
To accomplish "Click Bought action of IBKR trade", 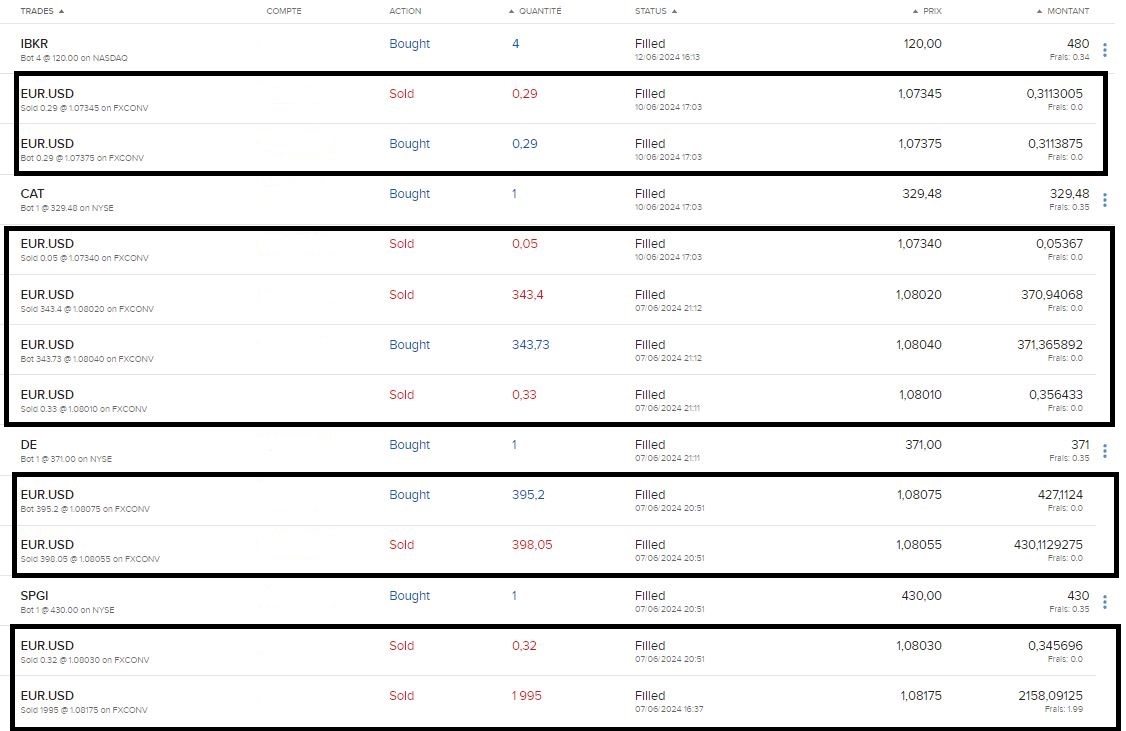I will 409,44.
